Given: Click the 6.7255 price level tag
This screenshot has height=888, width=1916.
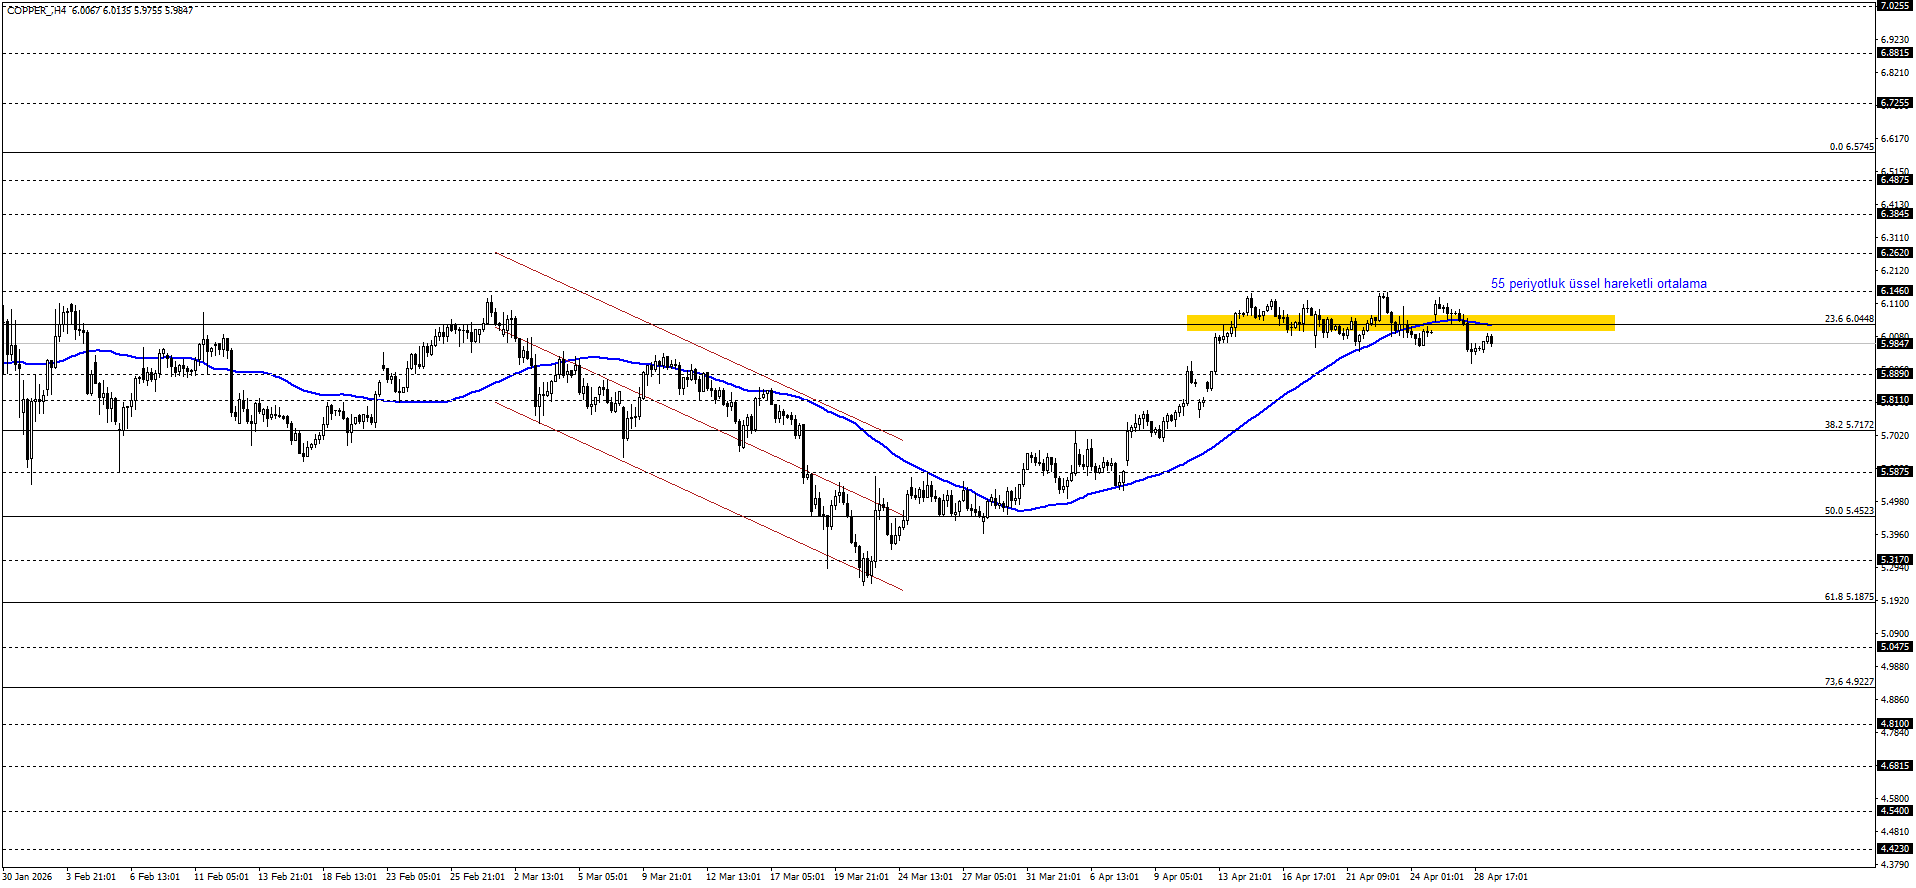Looking at the screenshot, I should 1894,103.
